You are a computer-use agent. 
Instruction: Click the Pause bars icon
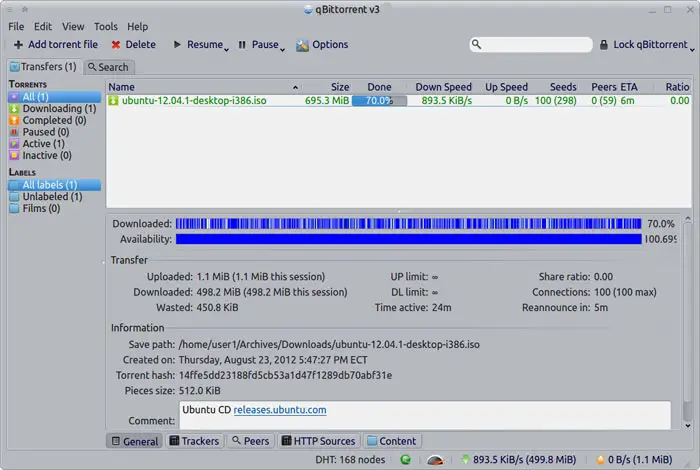pyautogui.click(x=242, y=45)
